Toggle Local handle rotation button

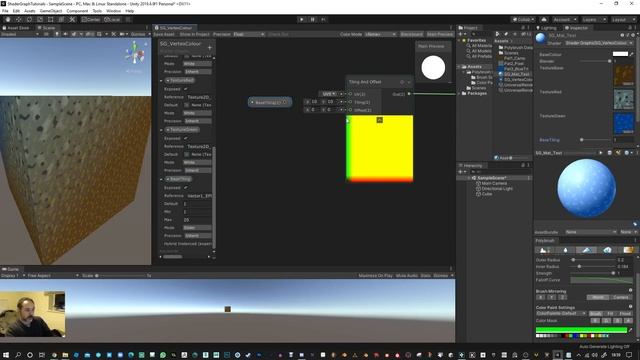(x=112, y=19)
